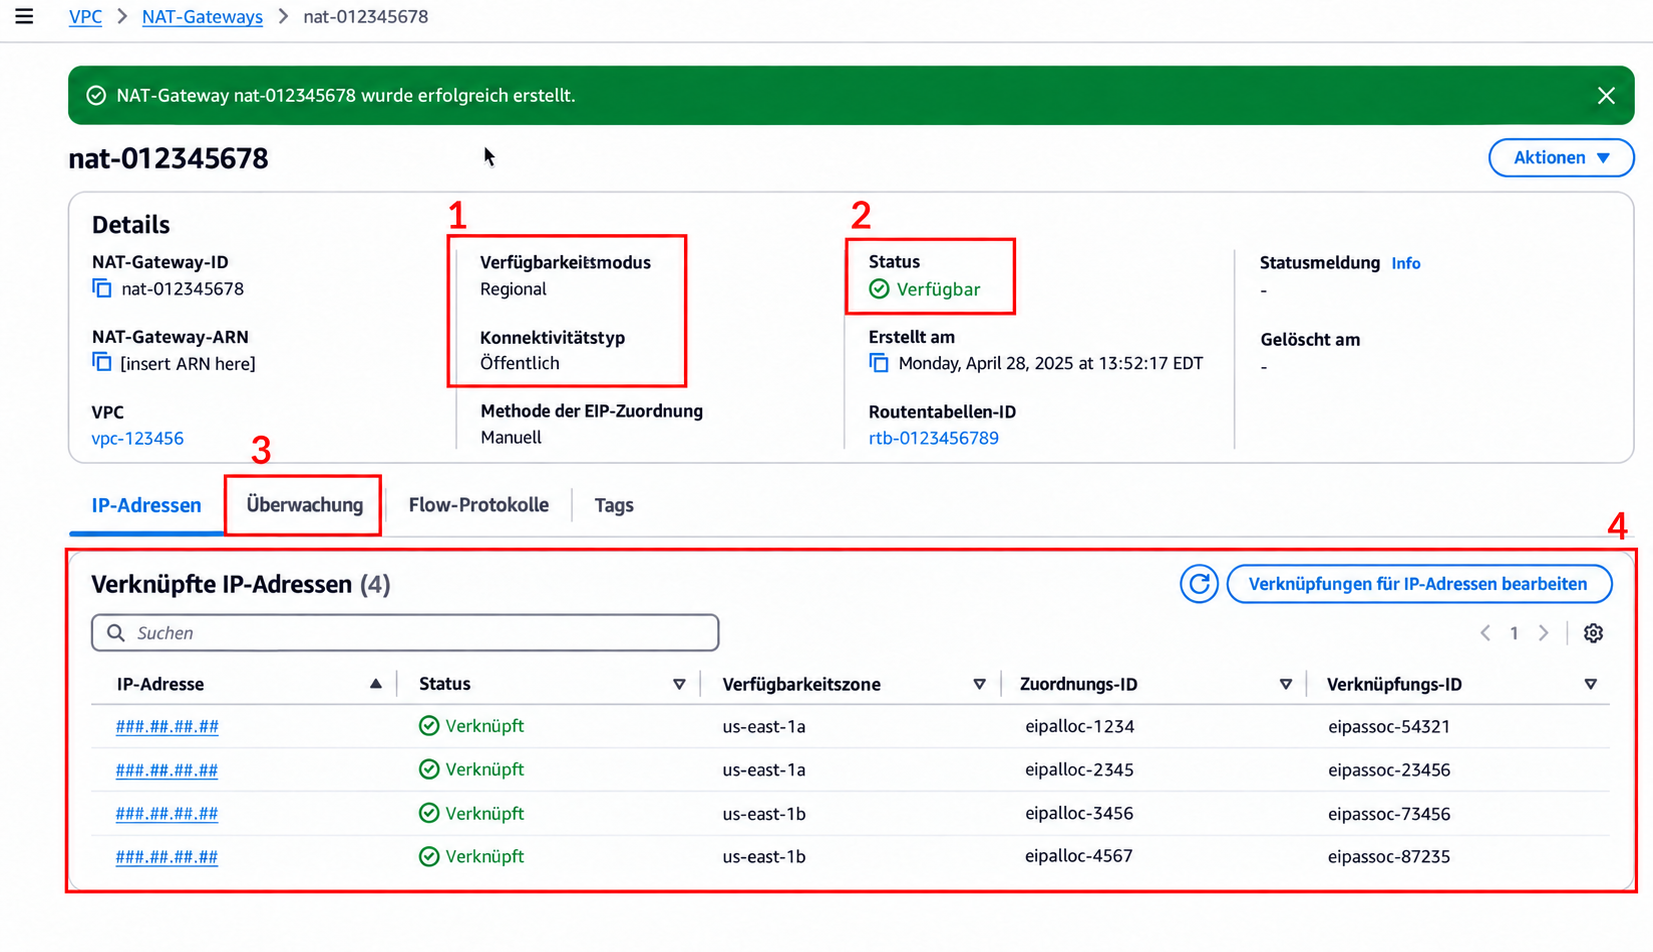Viewport: 1653px width, 952px height.
Task: Click the eipassoc-73456 cell
Action: [1389, 813]
